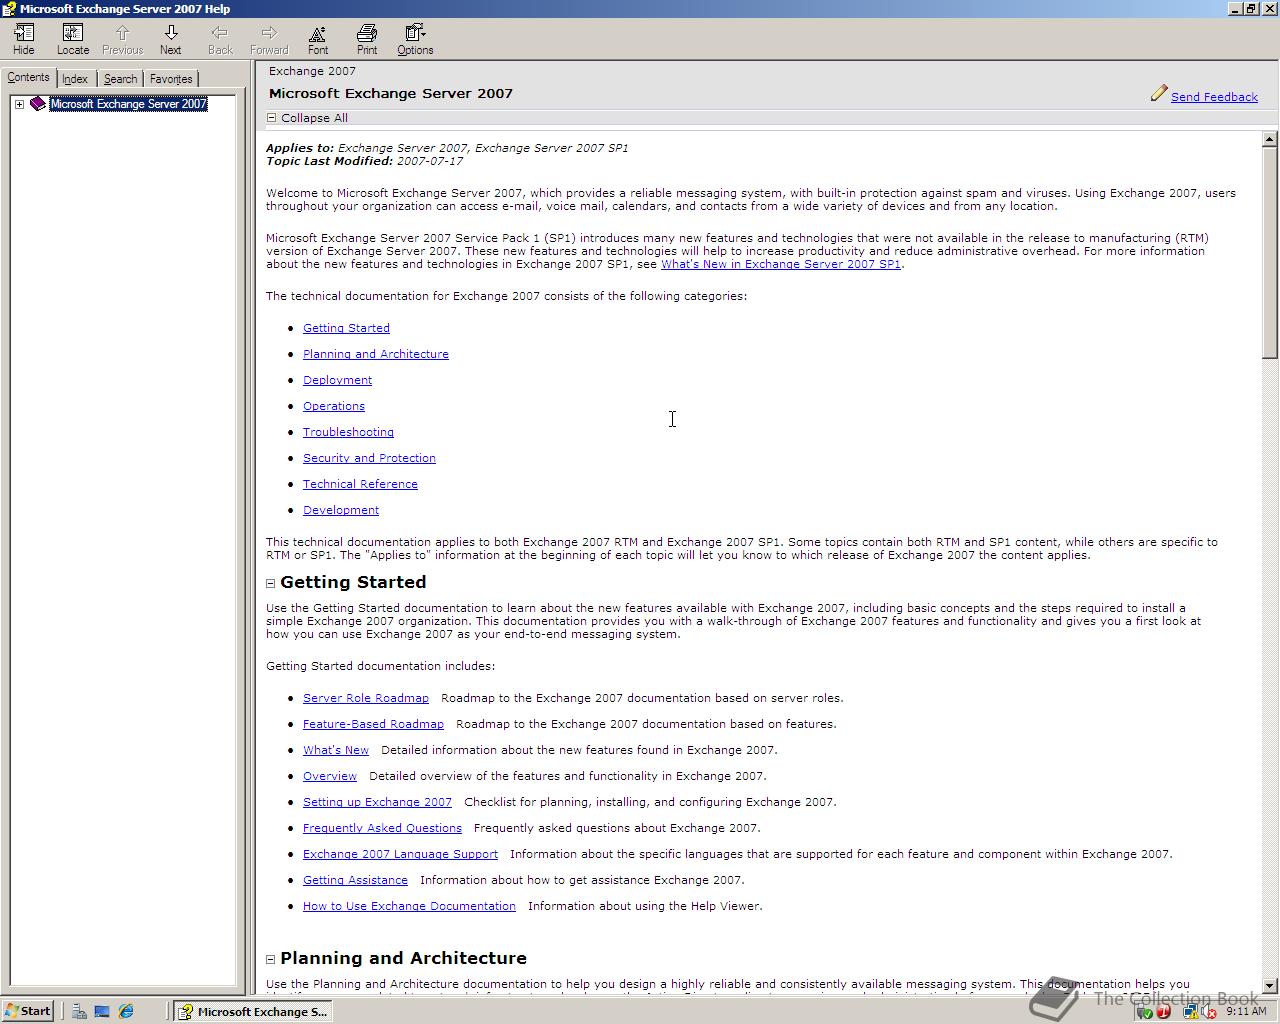Image resolution: width=1280 pixels, height=1024 pixels.
Task: Click the purple book icon in Contents tree
Action: pyautogui.click(x=38, y=104)
